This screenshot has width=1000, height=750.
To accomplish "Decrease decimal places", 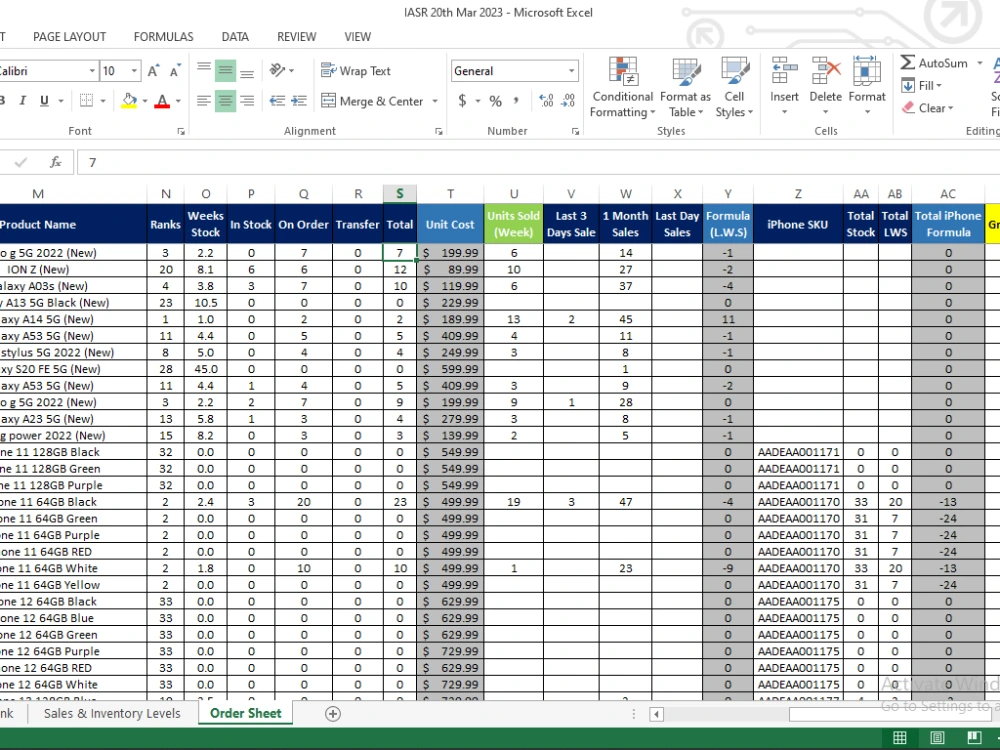I will point(568,101).
